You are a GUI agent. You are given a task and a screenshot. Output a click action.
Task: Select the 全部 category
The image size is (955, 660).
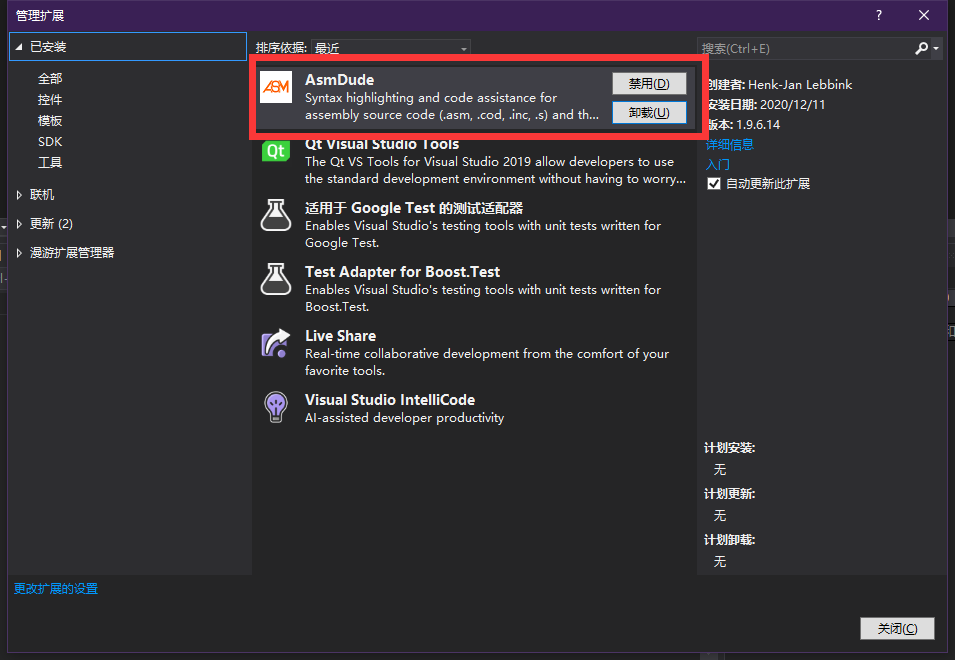48,78
